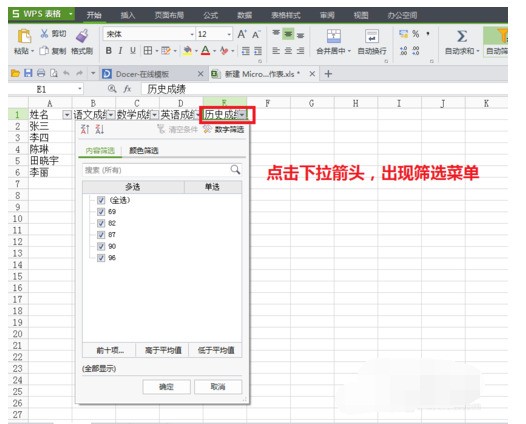
Task: Click the 低于平均值 button
Action: coord(216,351)
